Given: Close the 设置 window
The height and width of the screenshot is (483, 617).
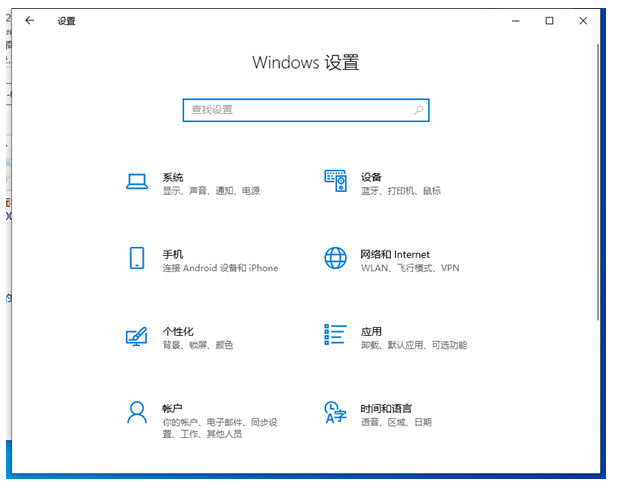Looking at the screenshot, I should [x=583, y=21].
